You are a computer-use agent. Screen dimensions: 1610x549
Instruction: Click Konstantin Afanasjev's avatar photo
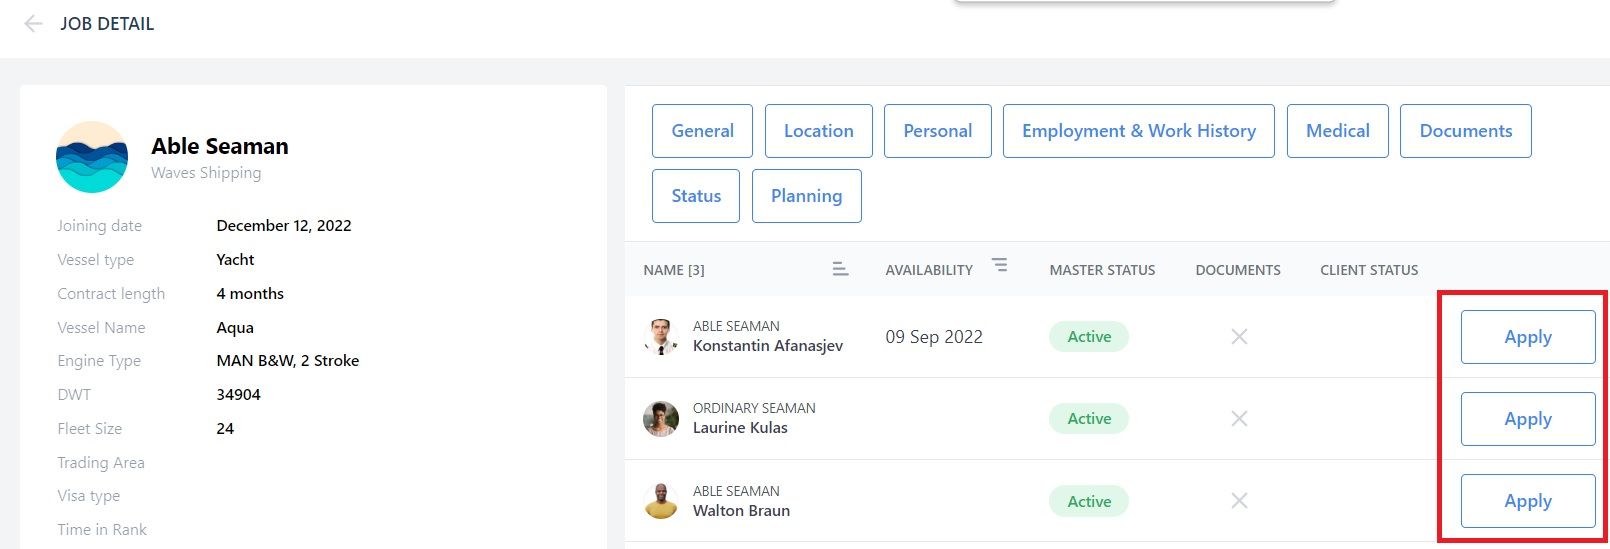661,337
